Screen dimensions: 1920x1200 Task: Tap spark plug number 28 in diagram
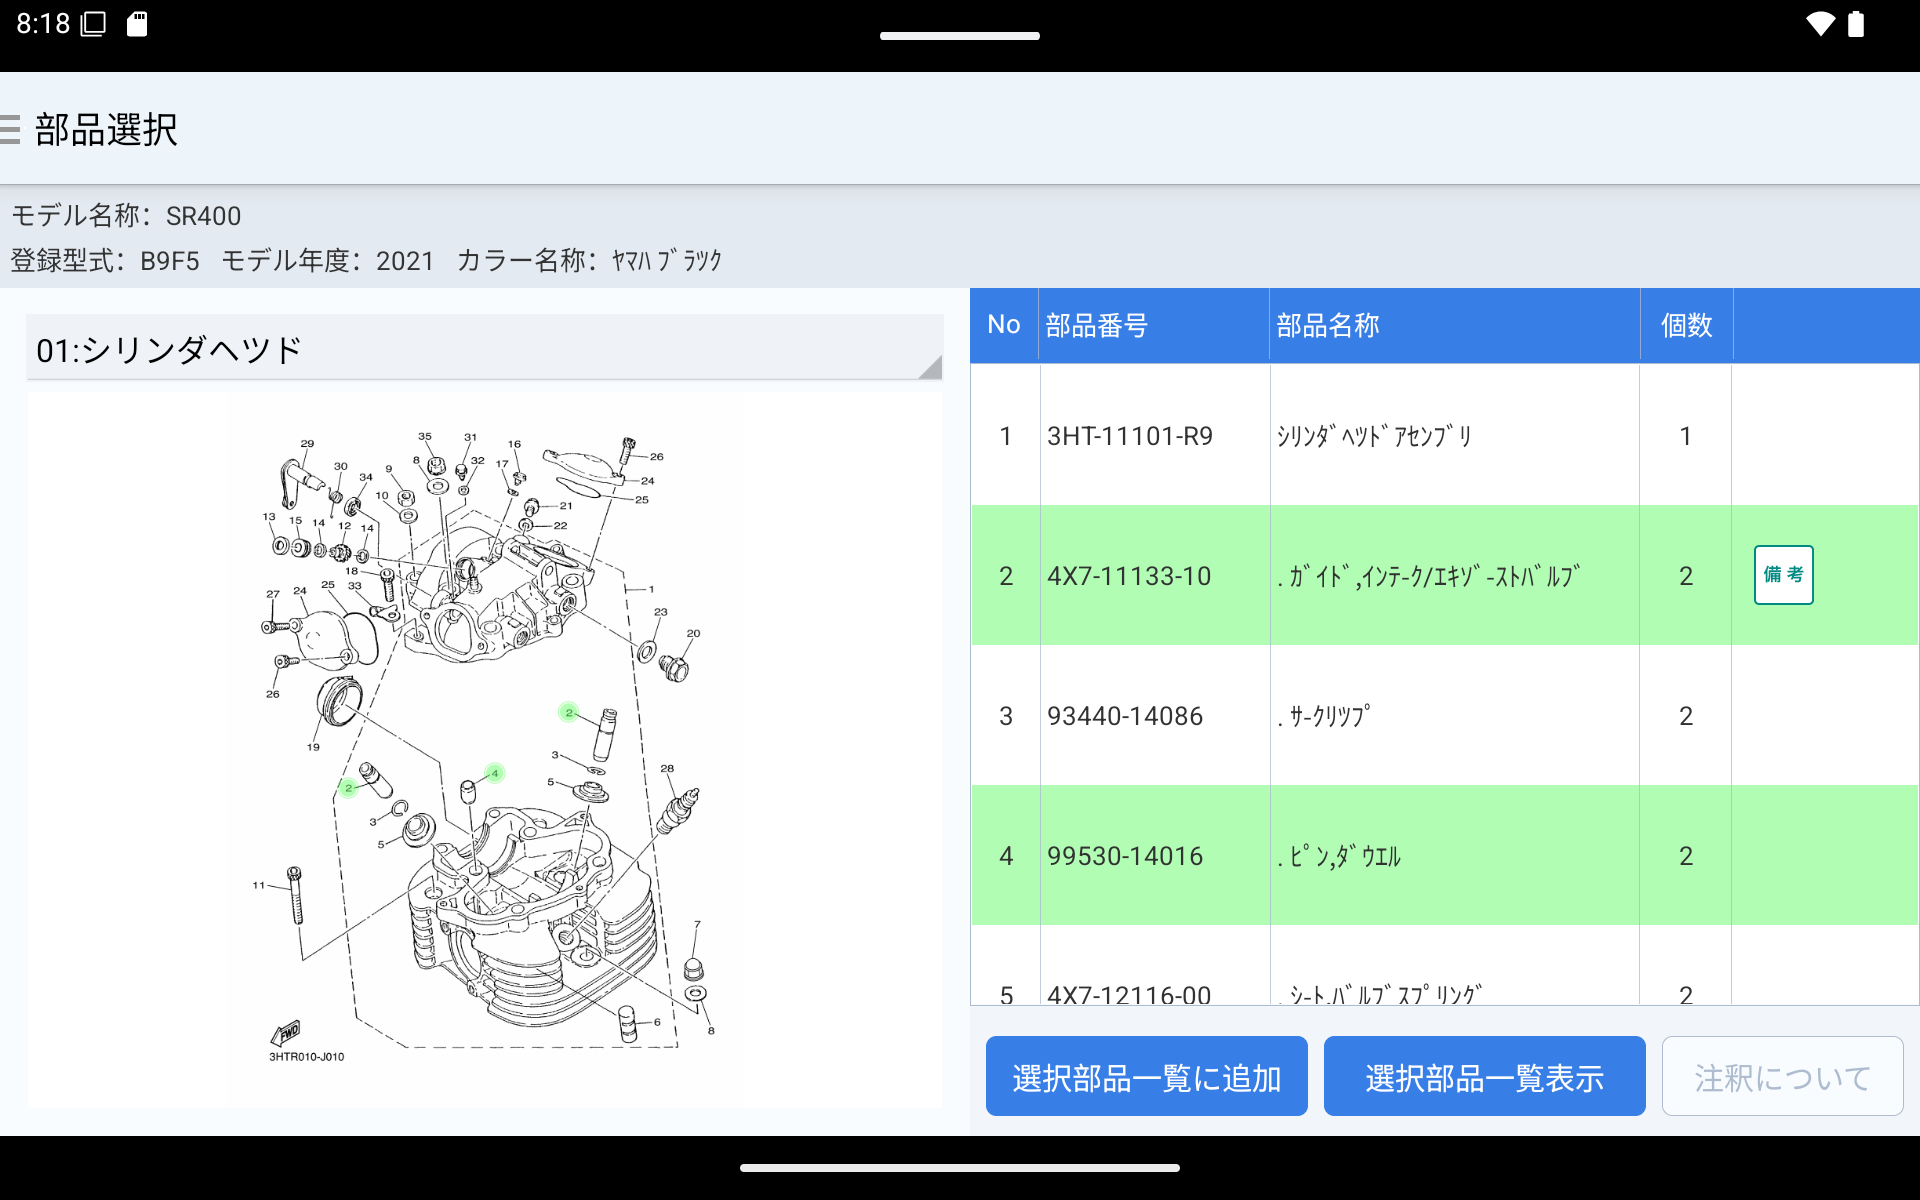tap(667, 769)
